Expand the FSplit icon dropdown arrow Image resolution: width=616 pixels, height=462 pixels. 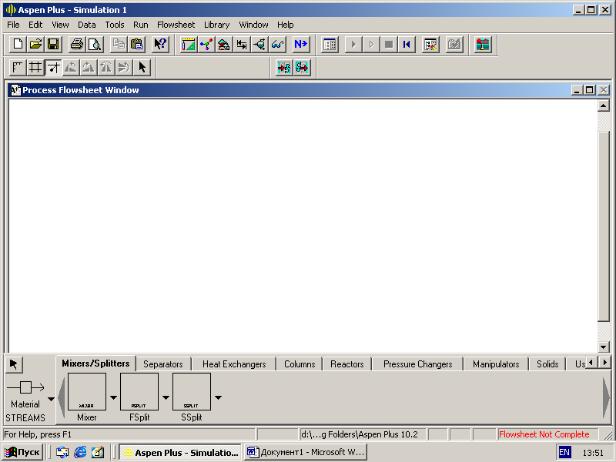[166, 398]
